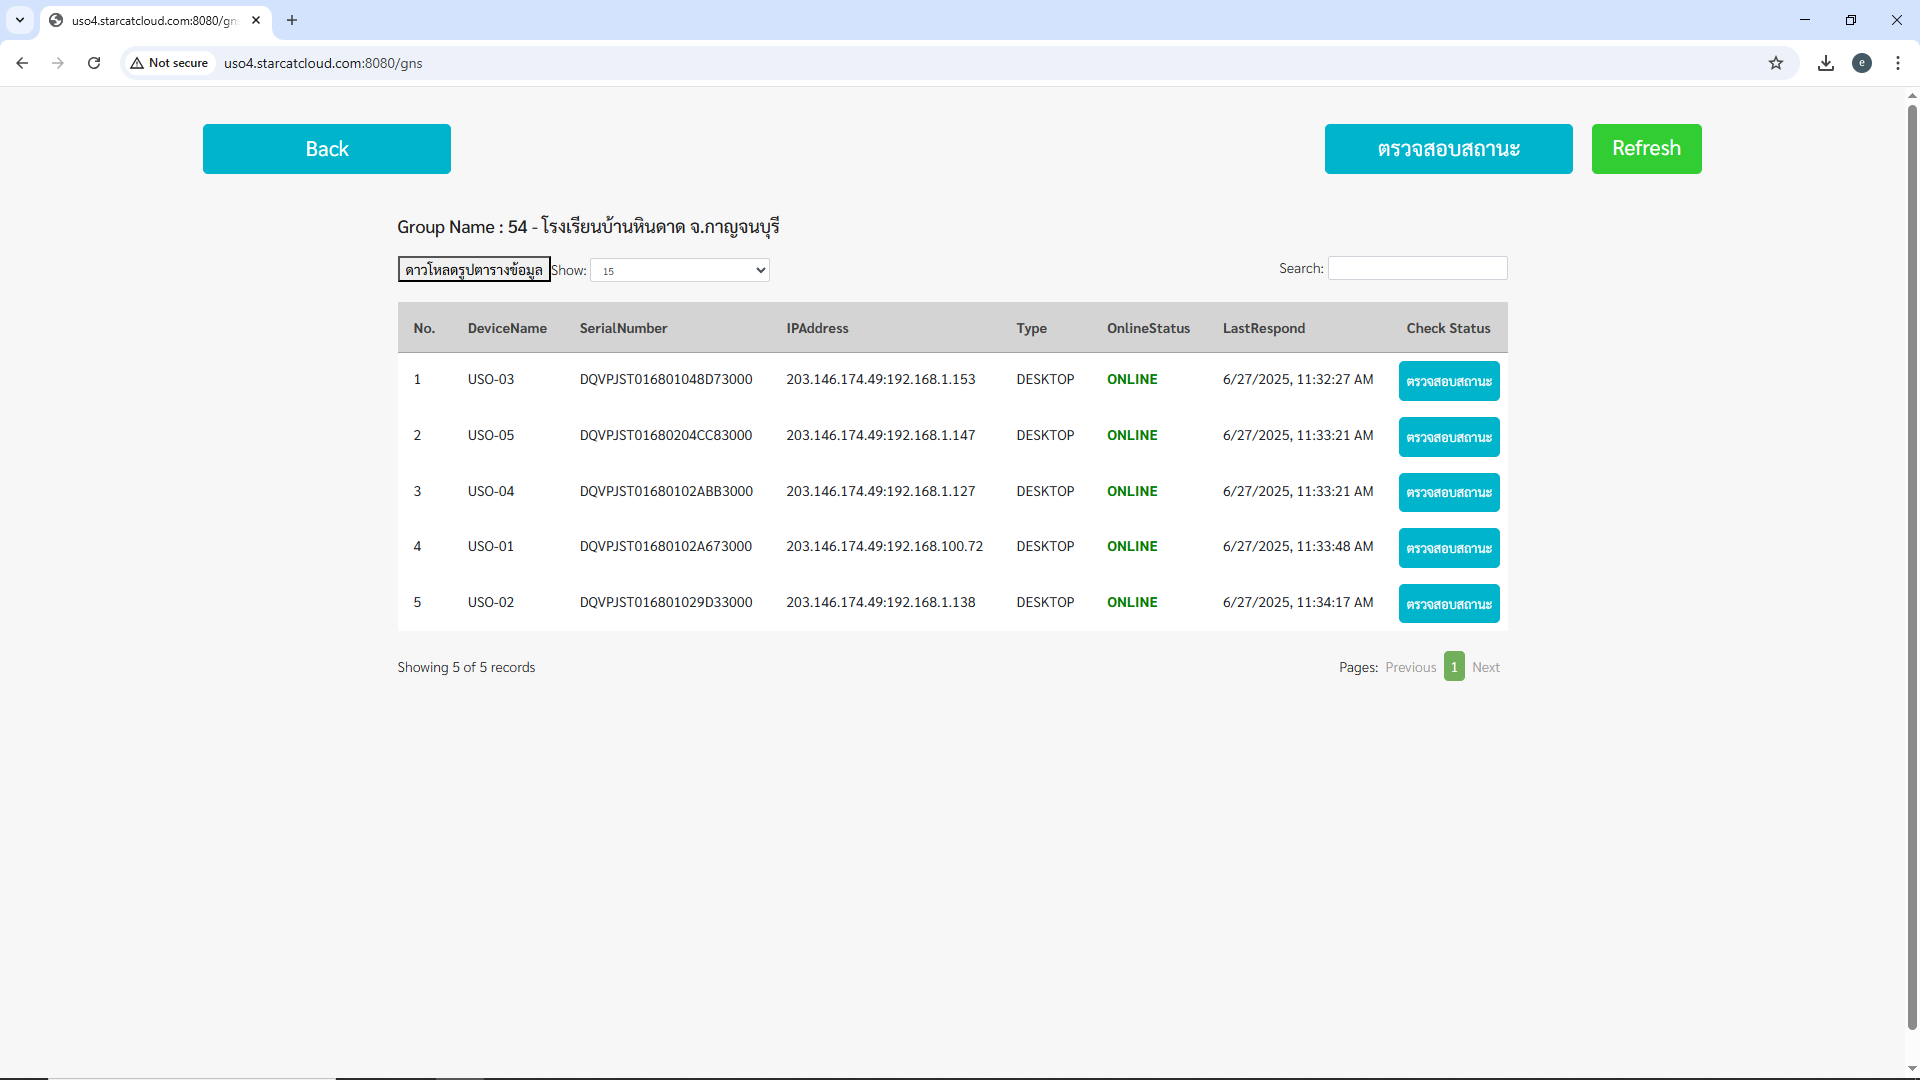Image resolution: width=1920 pixels, height=1080 pixels.
Task: Open the browser profile avatar
Action: (1862, 63)
